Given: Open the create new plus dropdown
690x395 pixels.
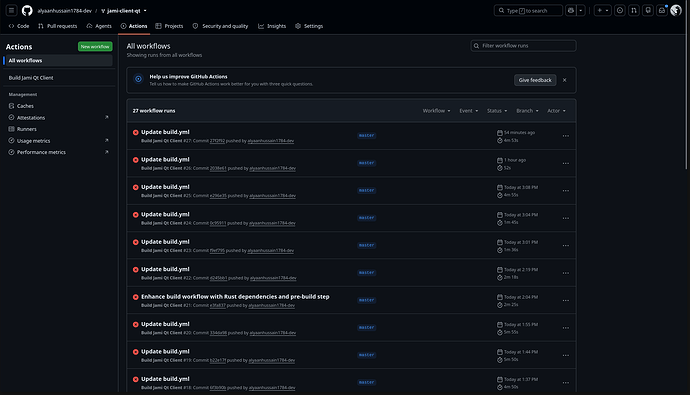Looking at the screenshot, I should 602,10.
